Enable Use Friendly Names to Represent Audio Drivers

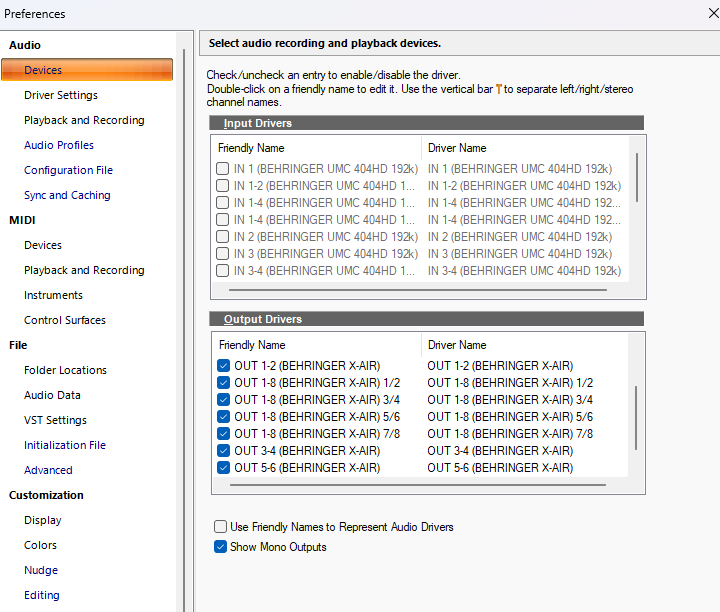tap(220, 526)
